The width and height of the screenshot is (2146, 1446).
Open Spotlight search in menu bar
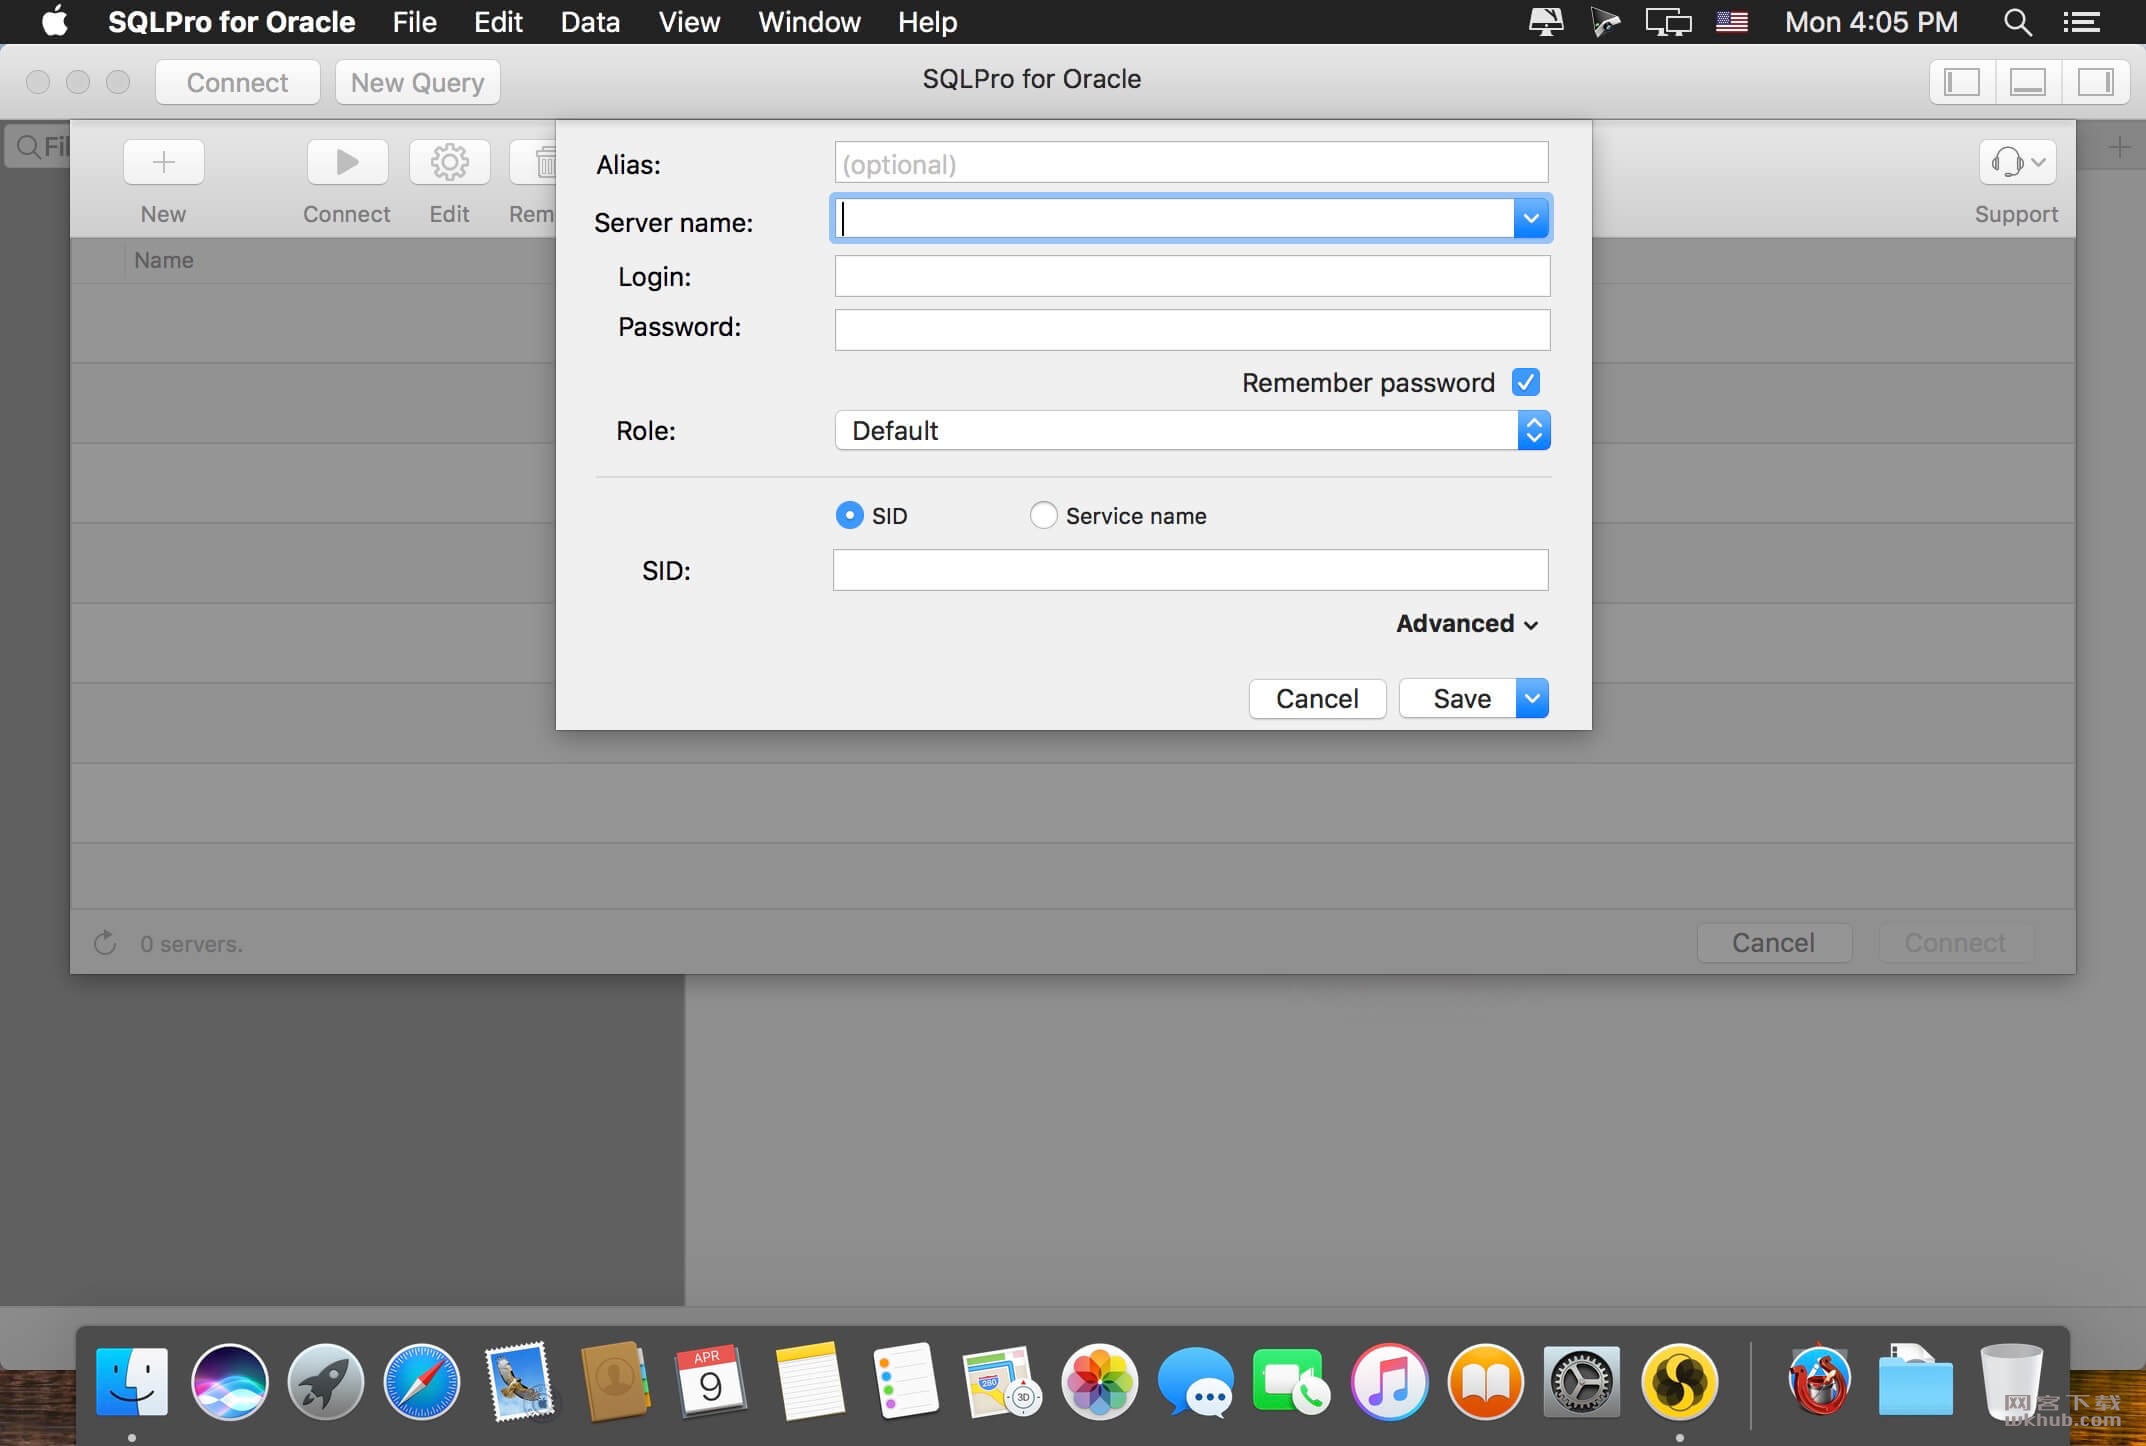tap(2018, 22)
